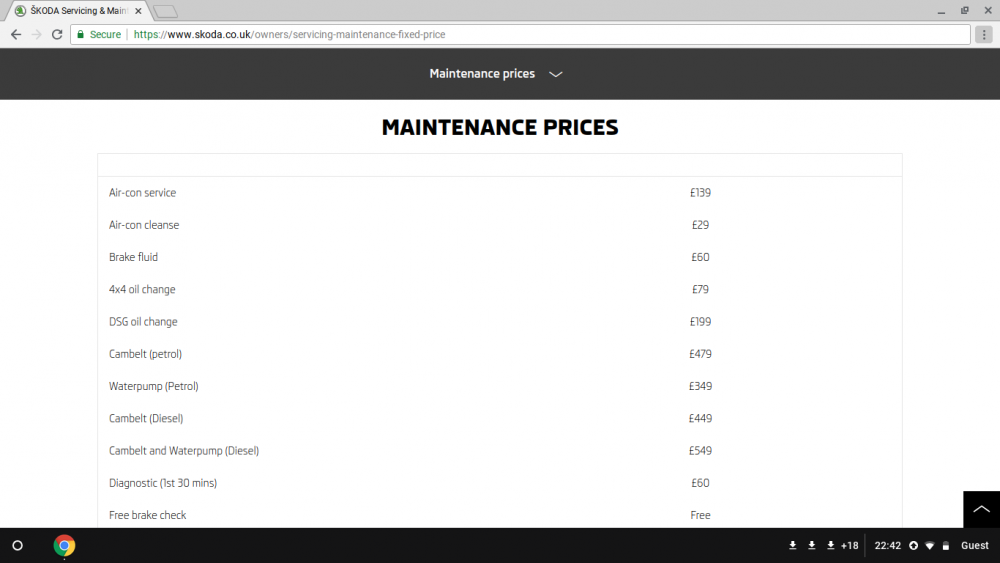Click the Cambelt and Waterpump (Diesel) label
1000x563 pixels.
(x=184, y=451)
